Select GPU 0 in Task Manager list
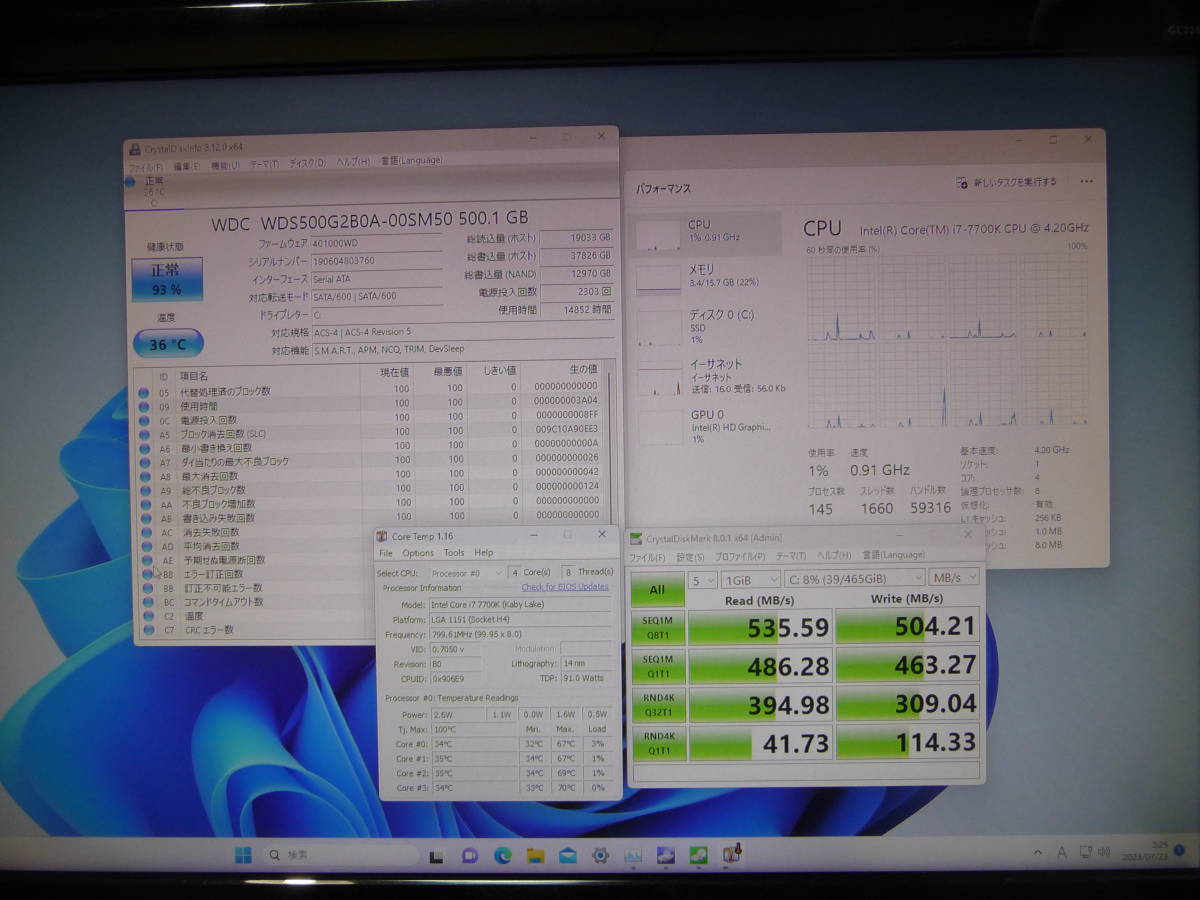This screenshot has width=1200, height=900. click(705, 426)
